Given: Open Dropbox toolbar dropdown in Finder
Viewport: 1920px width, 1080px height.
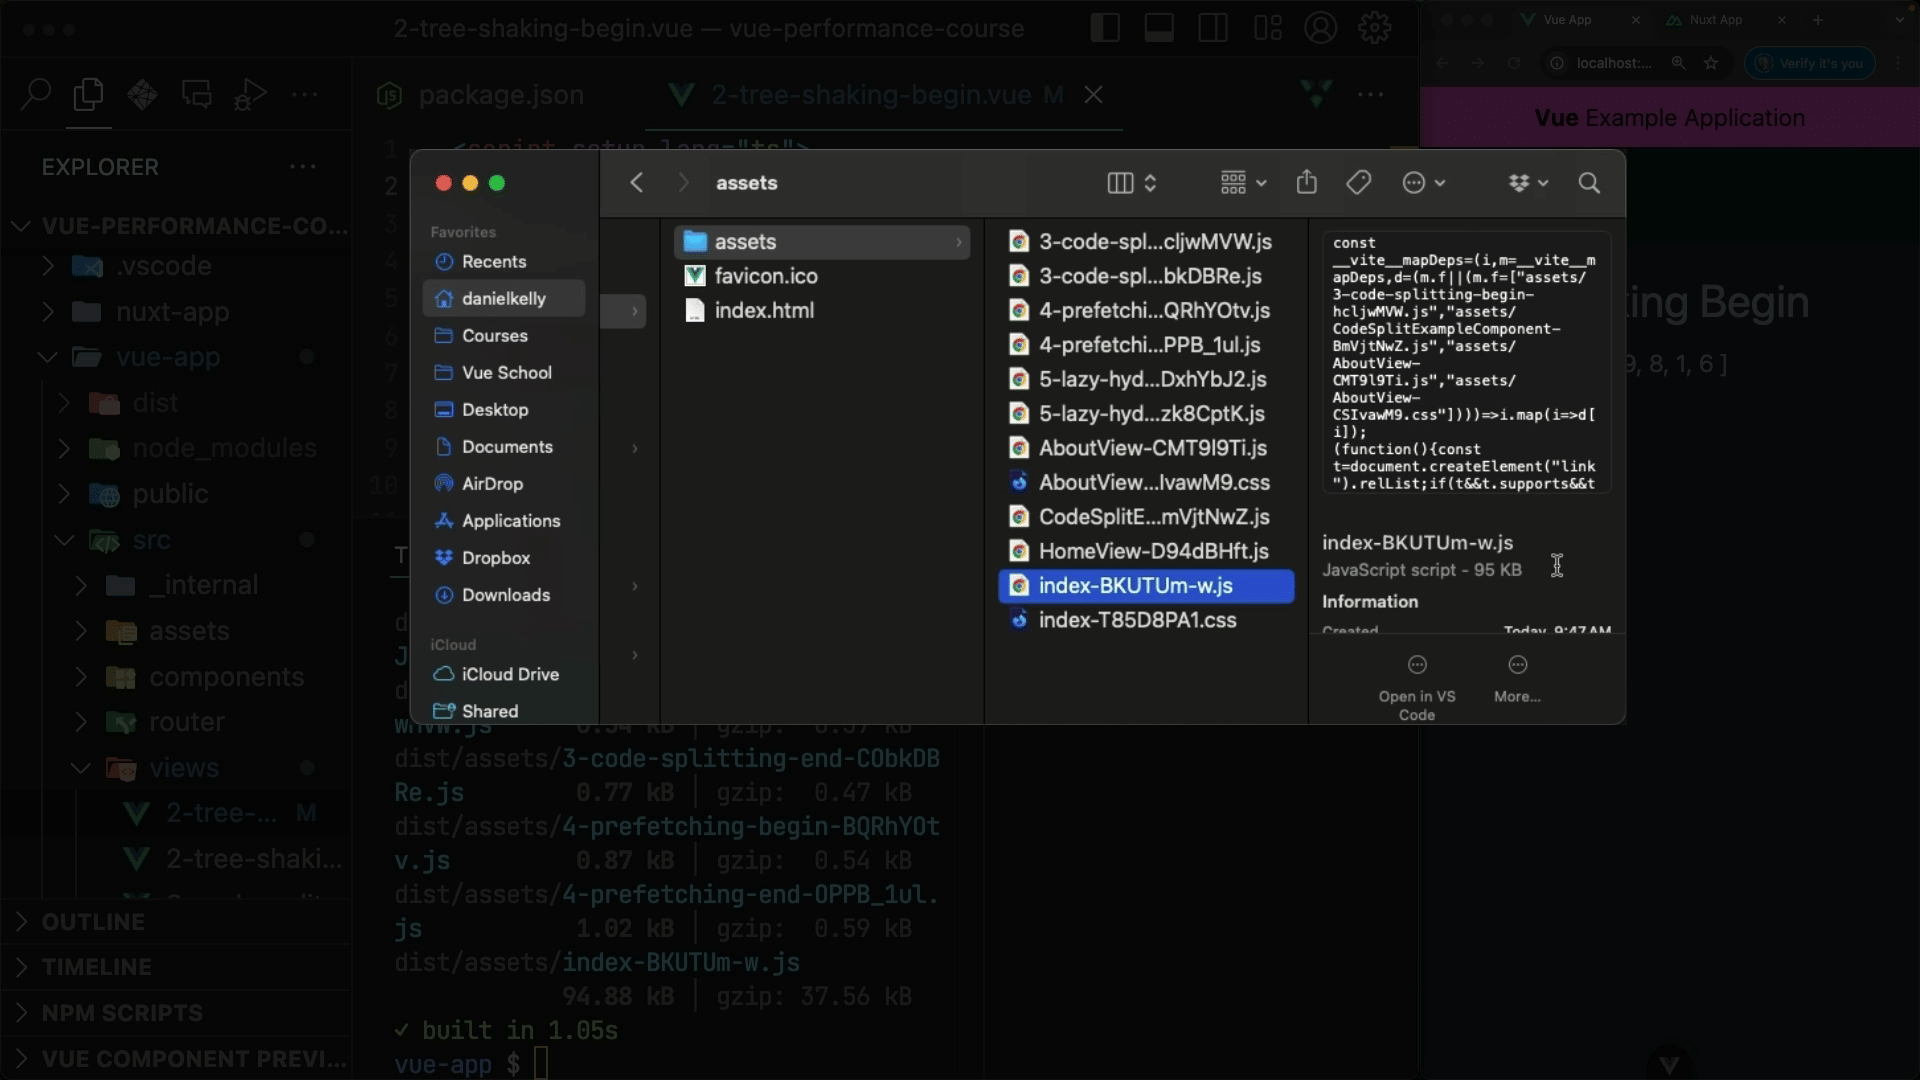Looking at the screenshot, I should point(1528,183).
